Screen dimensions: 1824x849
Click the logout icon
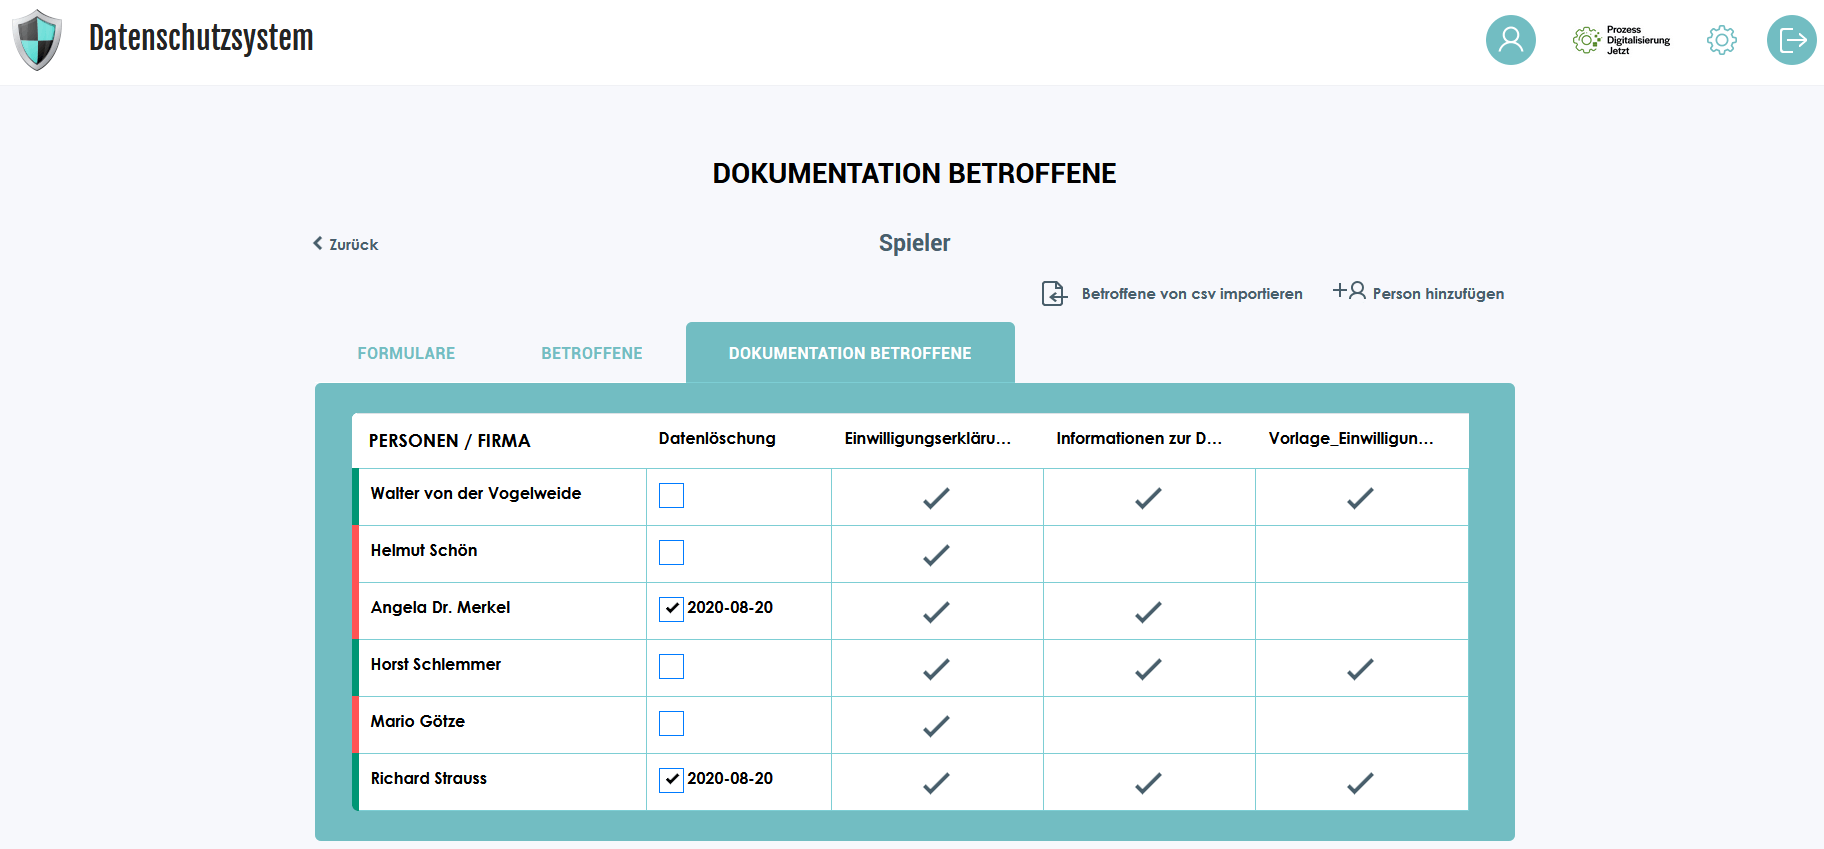1791,40
